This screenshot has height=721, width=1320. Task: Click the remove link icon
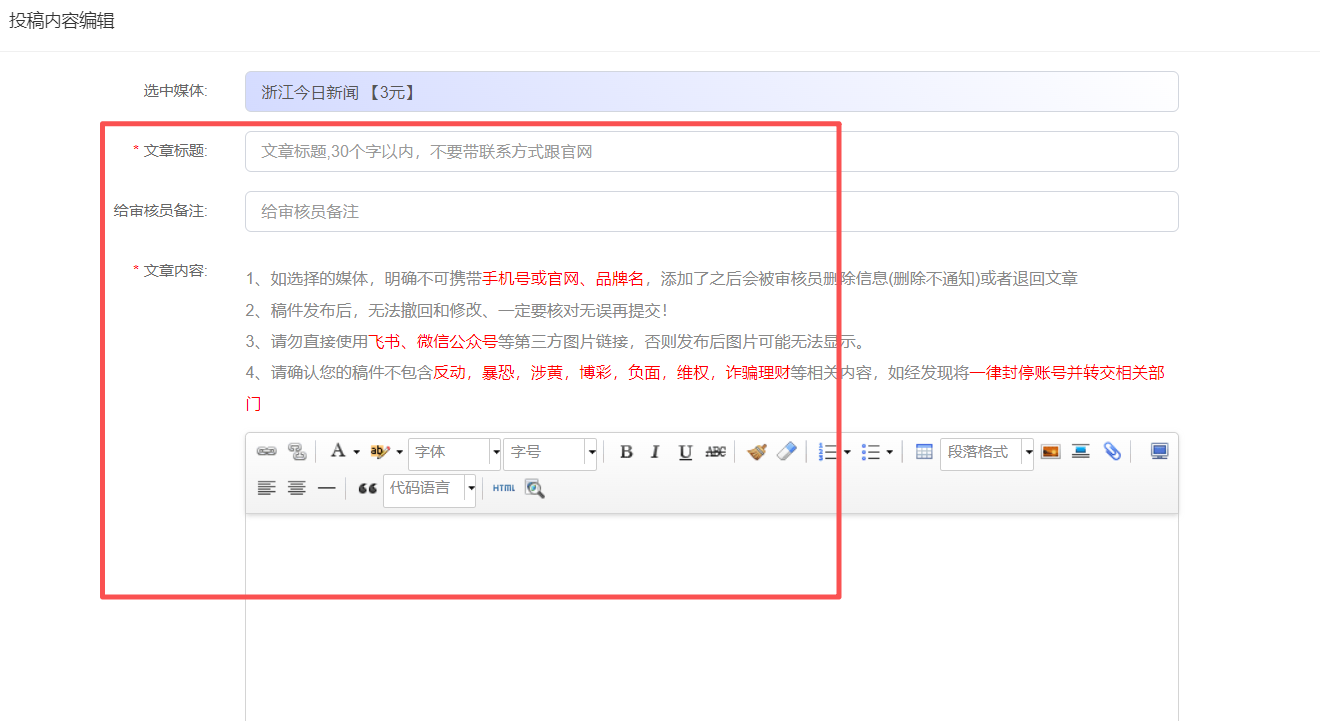point(297,452)
